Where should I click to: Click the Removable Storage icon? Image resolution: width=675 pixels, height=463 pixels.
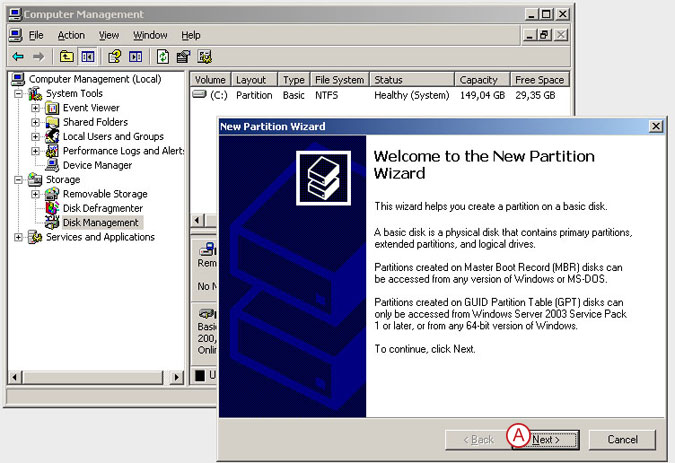52,194
